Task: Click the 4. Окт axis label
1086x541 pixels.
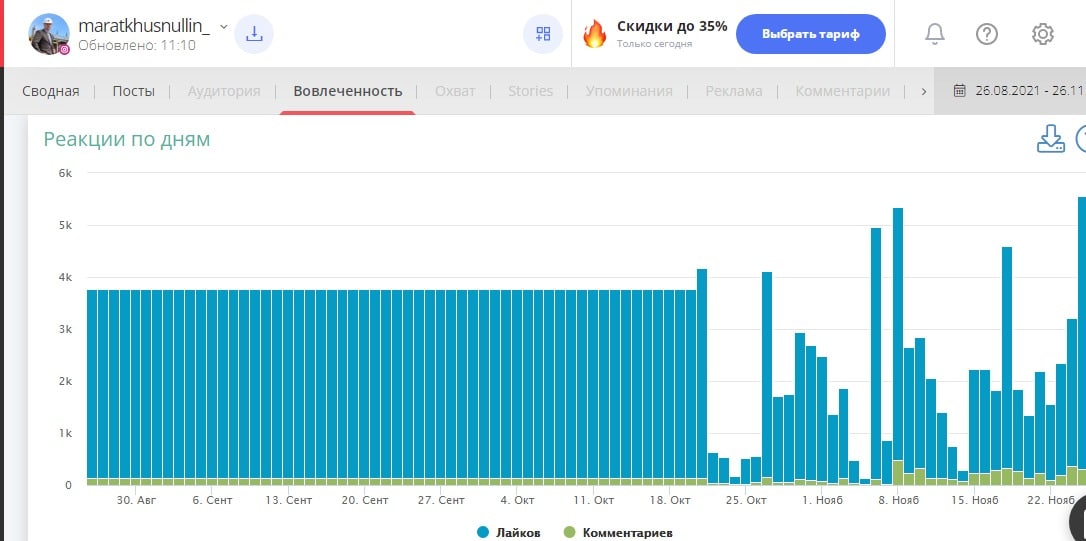Action: point(517,500)
